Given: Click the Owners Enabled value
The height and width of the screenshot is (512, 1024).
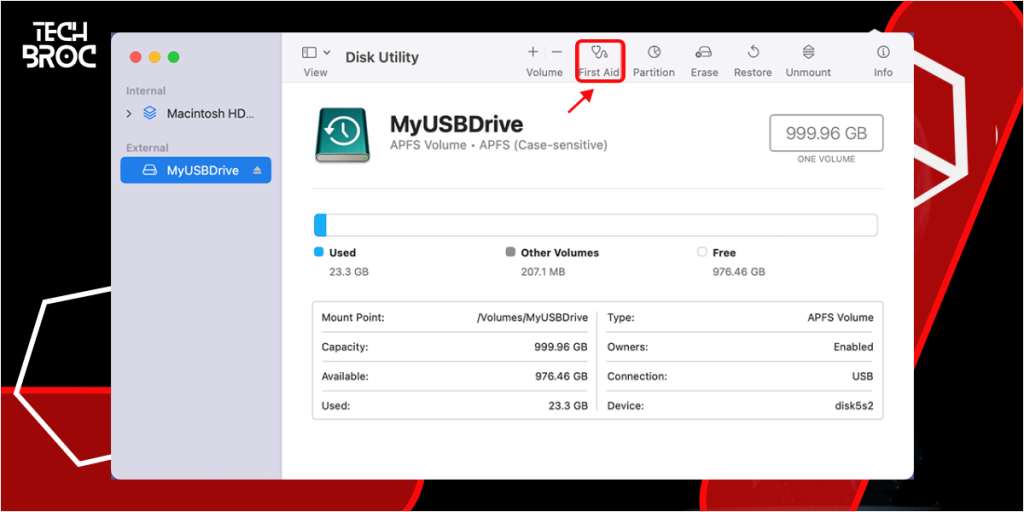Looking at the screenshot, I should (x=853, y=347).
